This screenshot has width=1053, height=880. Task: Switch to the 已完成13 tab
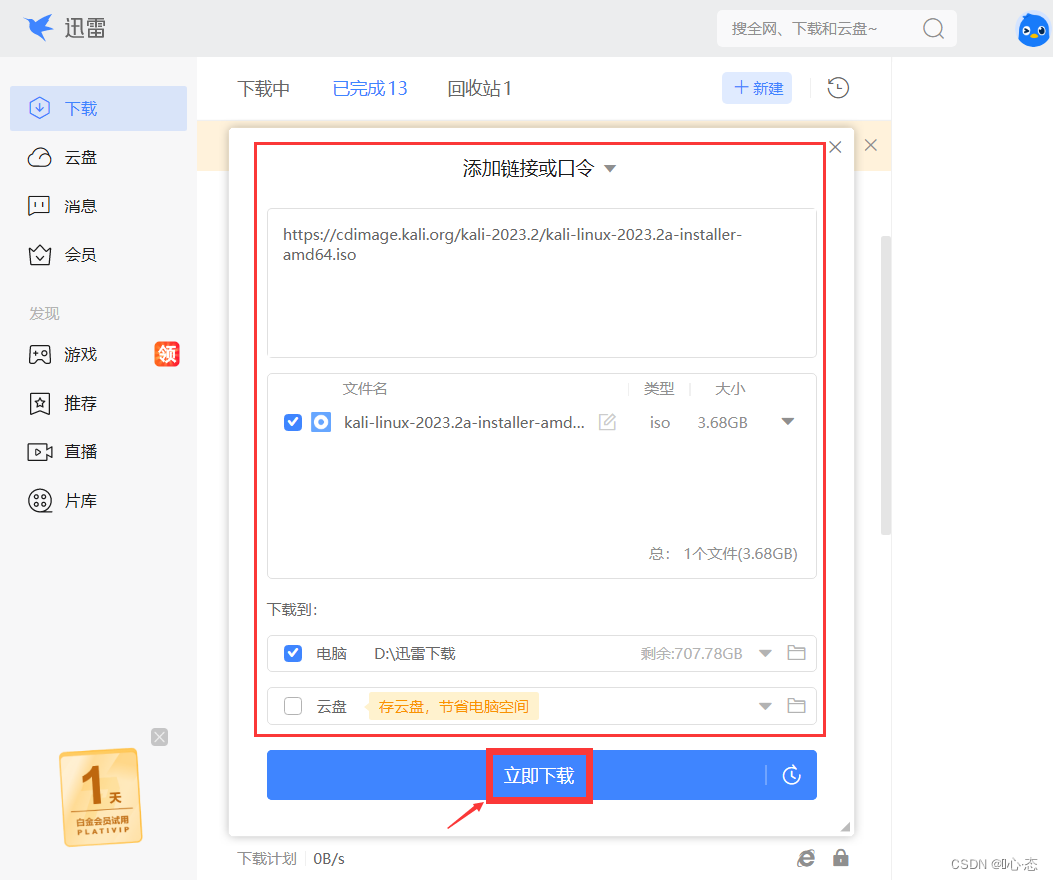click(x=370, y=88)
